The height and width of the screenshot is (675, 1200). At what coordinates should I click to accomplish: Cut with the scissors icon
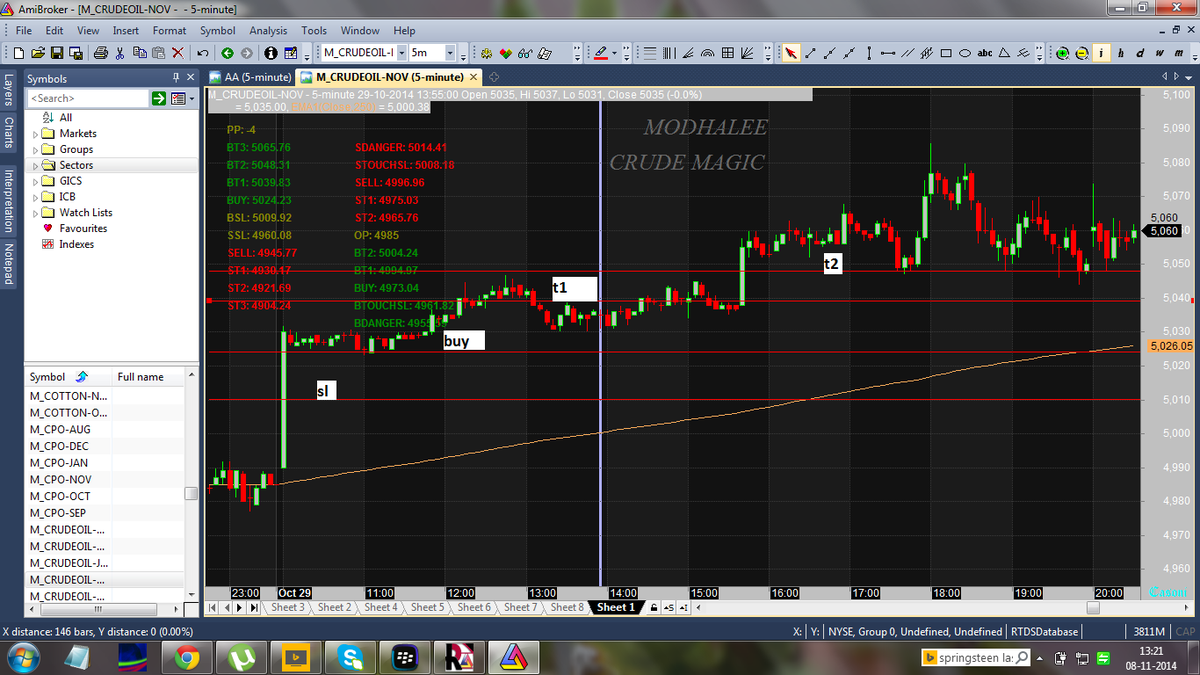click(119, 53)
